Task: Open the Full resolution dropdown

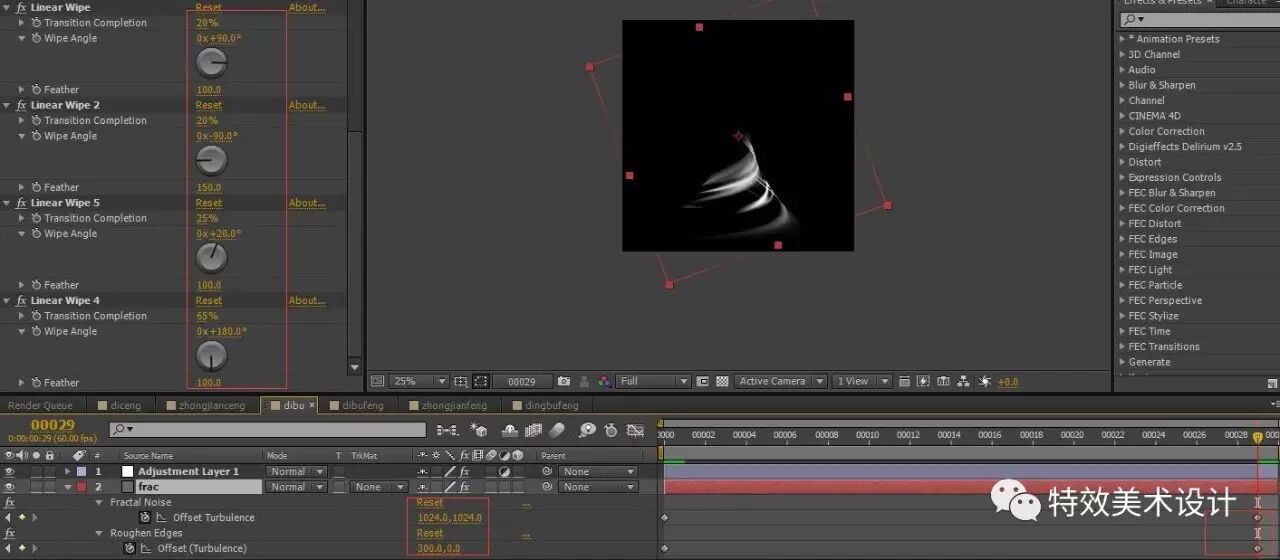Action: [654, 381]
